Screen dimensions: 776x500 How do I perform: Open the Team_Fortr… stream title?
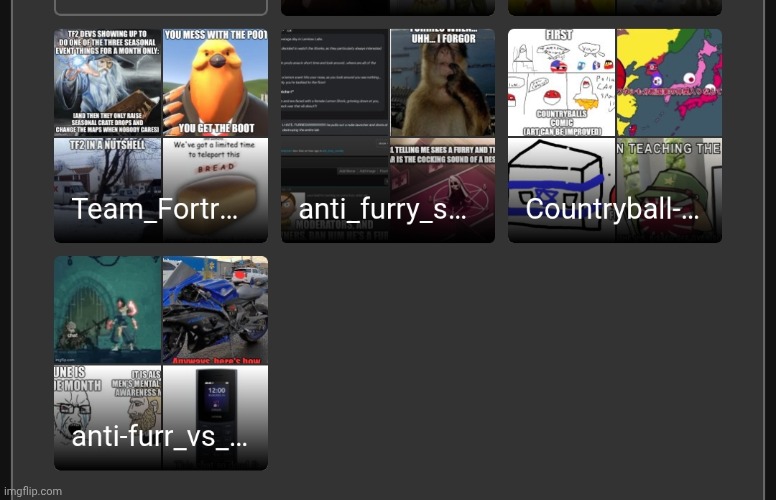coord(155,210)
